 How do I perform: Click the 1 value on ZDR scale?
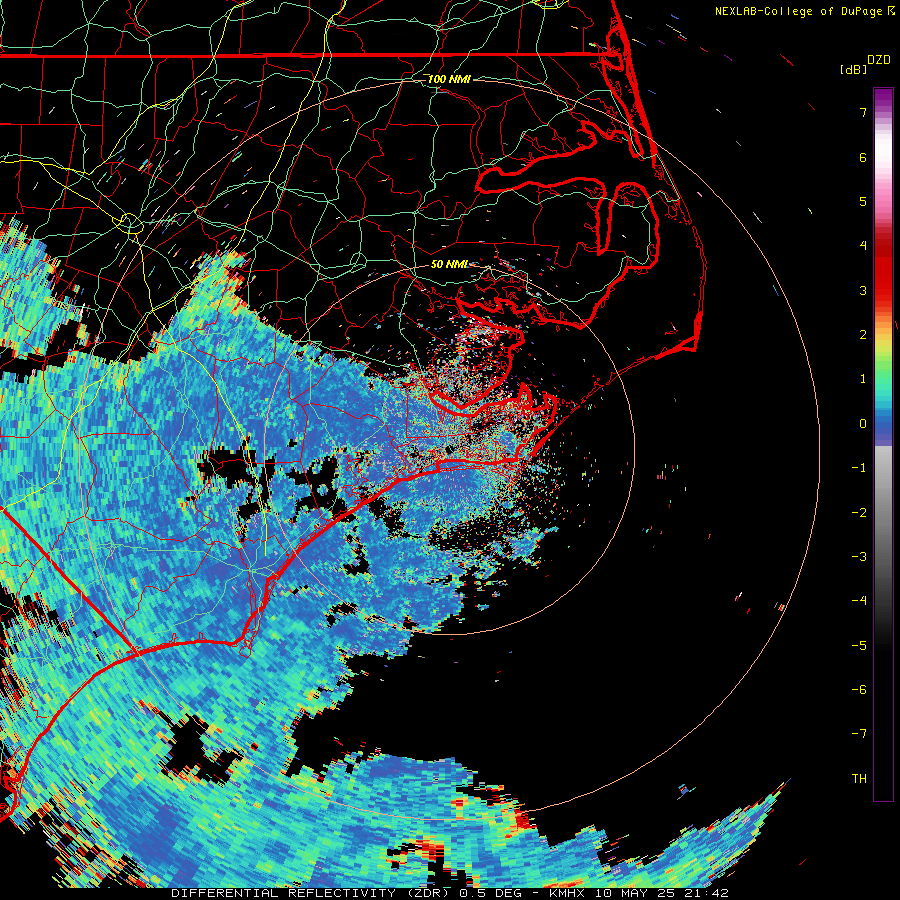click(x=863, y=379)
